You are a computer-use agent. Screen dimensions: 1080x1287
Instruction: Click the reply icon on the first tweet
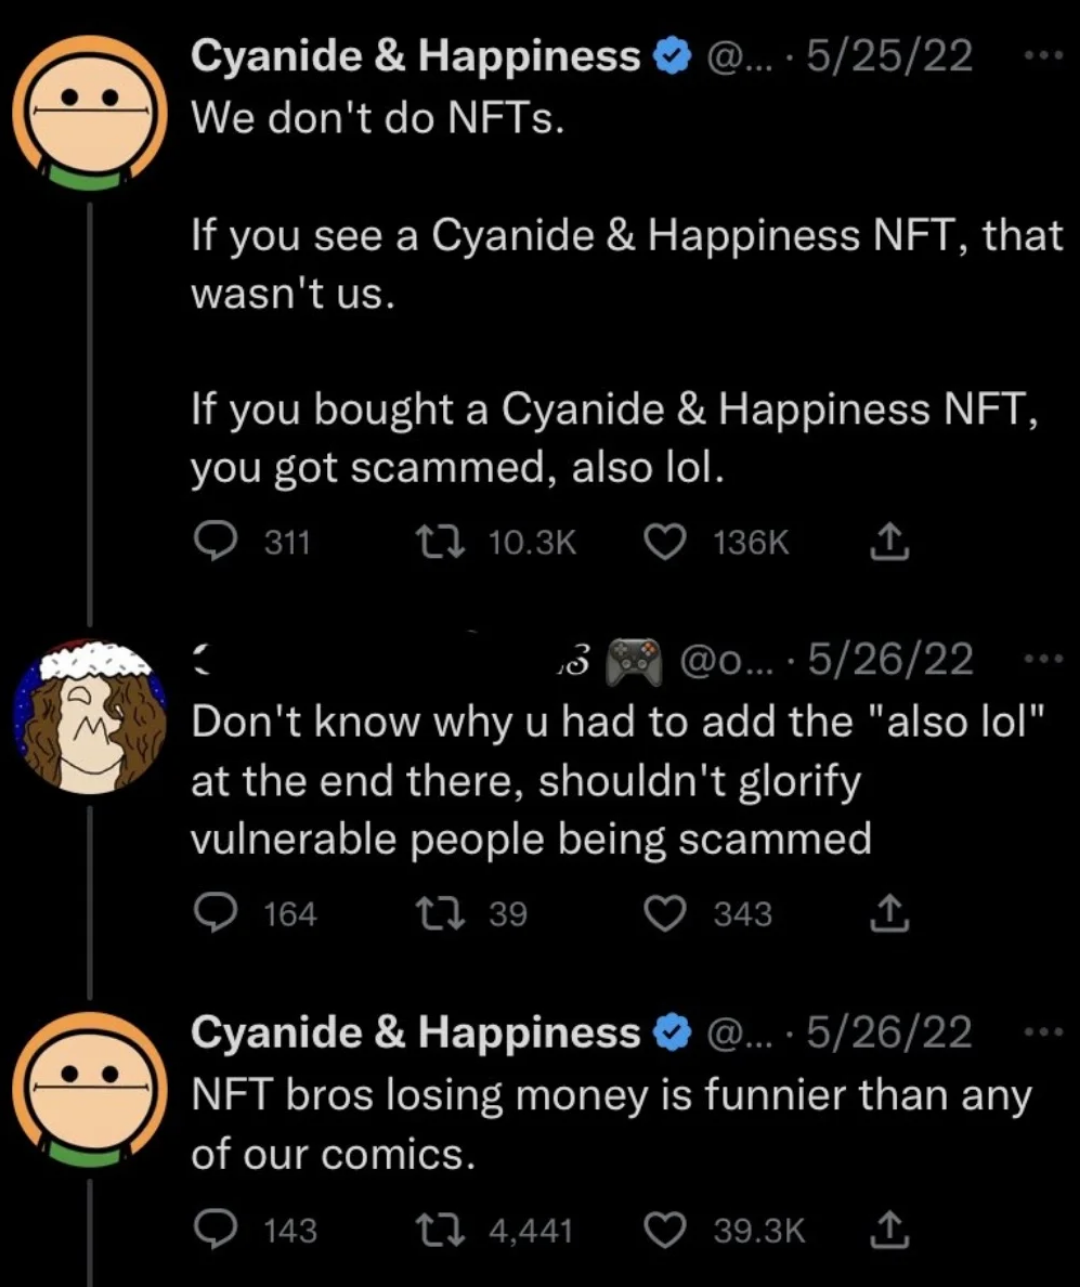(215, 542)
